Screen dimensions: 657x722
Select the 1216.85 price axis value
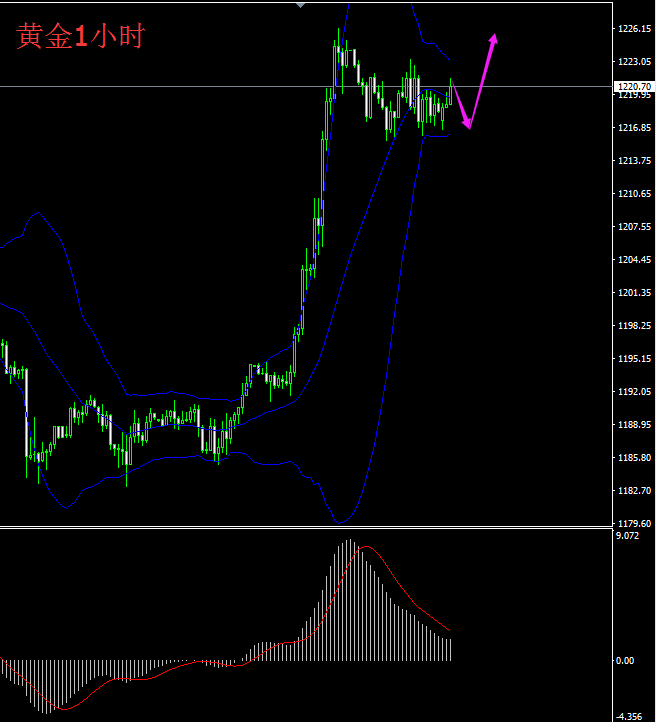click(634, 128)
